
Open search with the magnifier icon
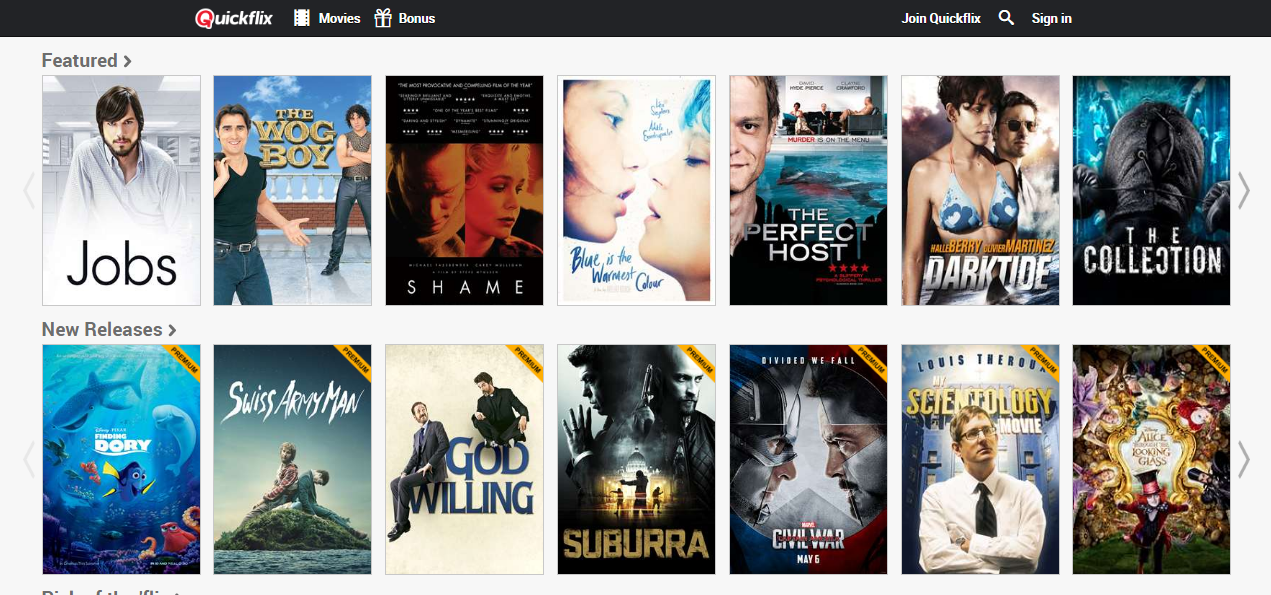pos(1006,18)
